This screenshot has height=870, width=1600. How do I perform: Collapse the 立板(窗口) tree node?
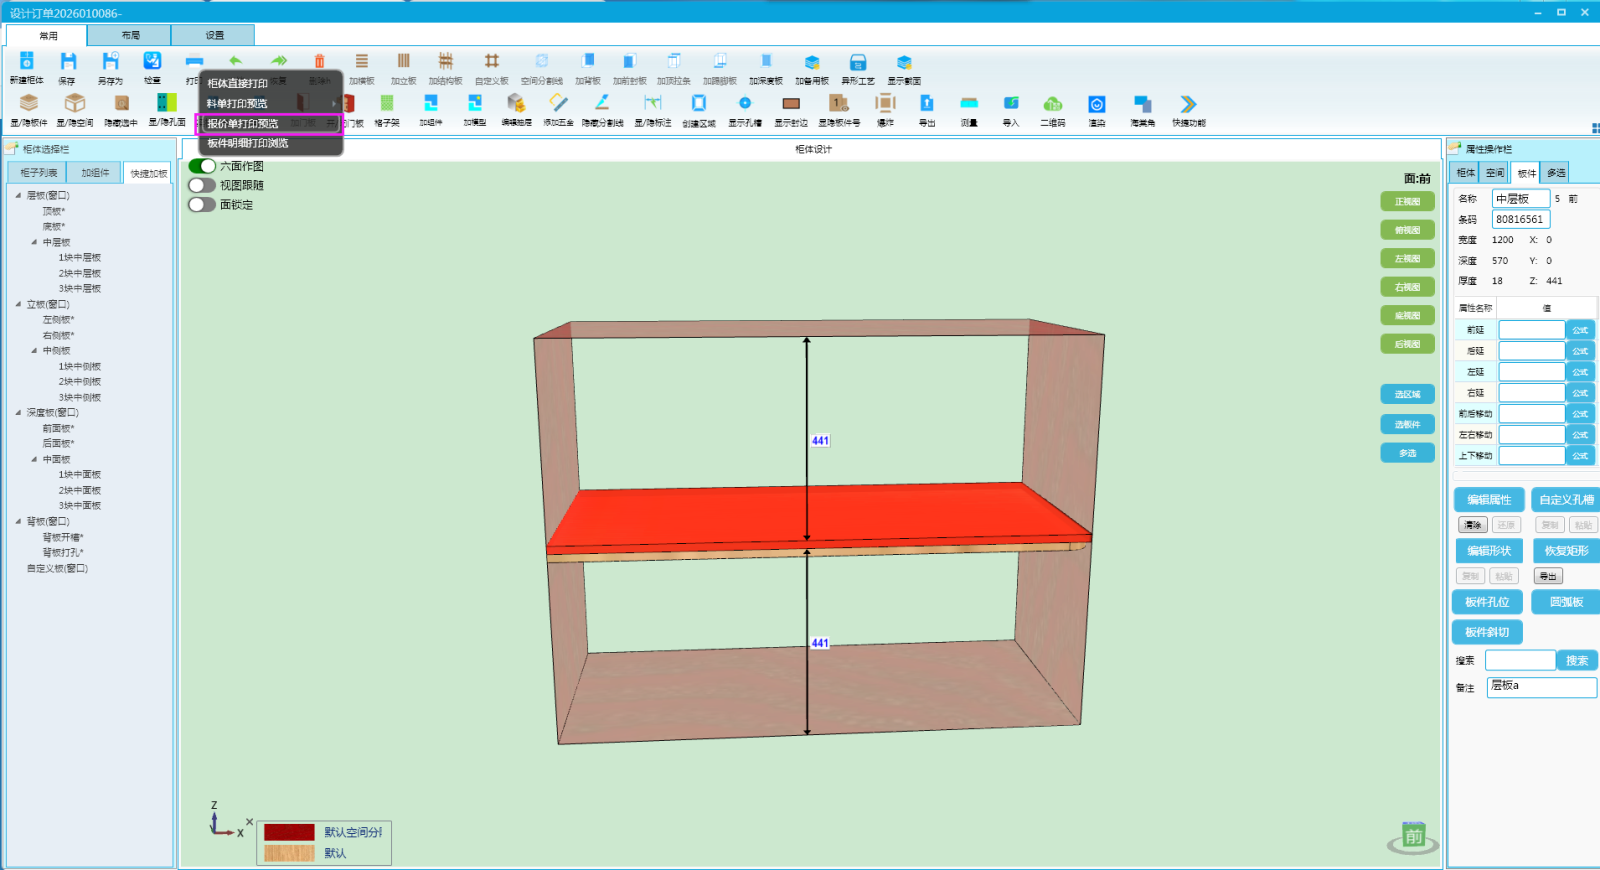pyautogui.click(x=18, y=304)
